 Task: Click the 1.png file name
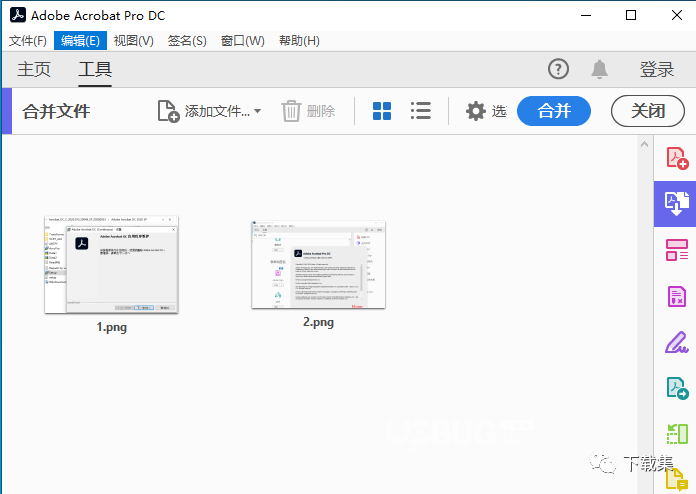(x=112, y=327)
